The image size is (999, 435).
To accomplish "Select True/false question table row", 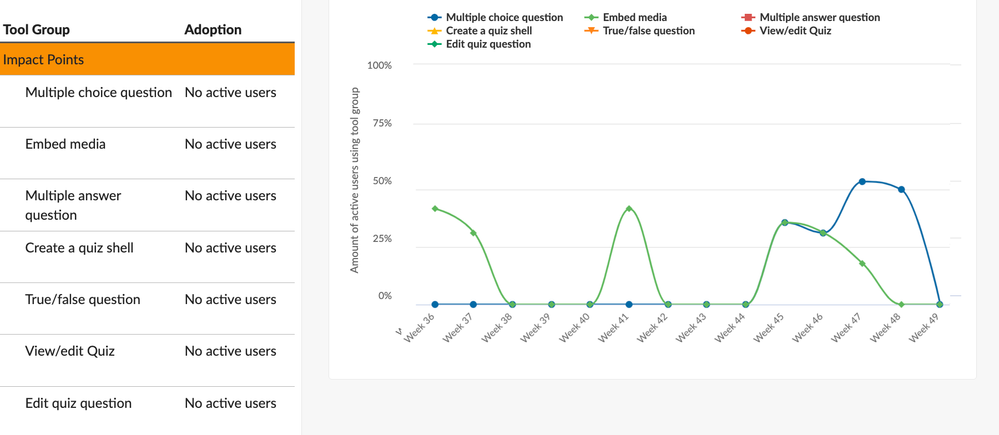I will (x=82, y=300).
